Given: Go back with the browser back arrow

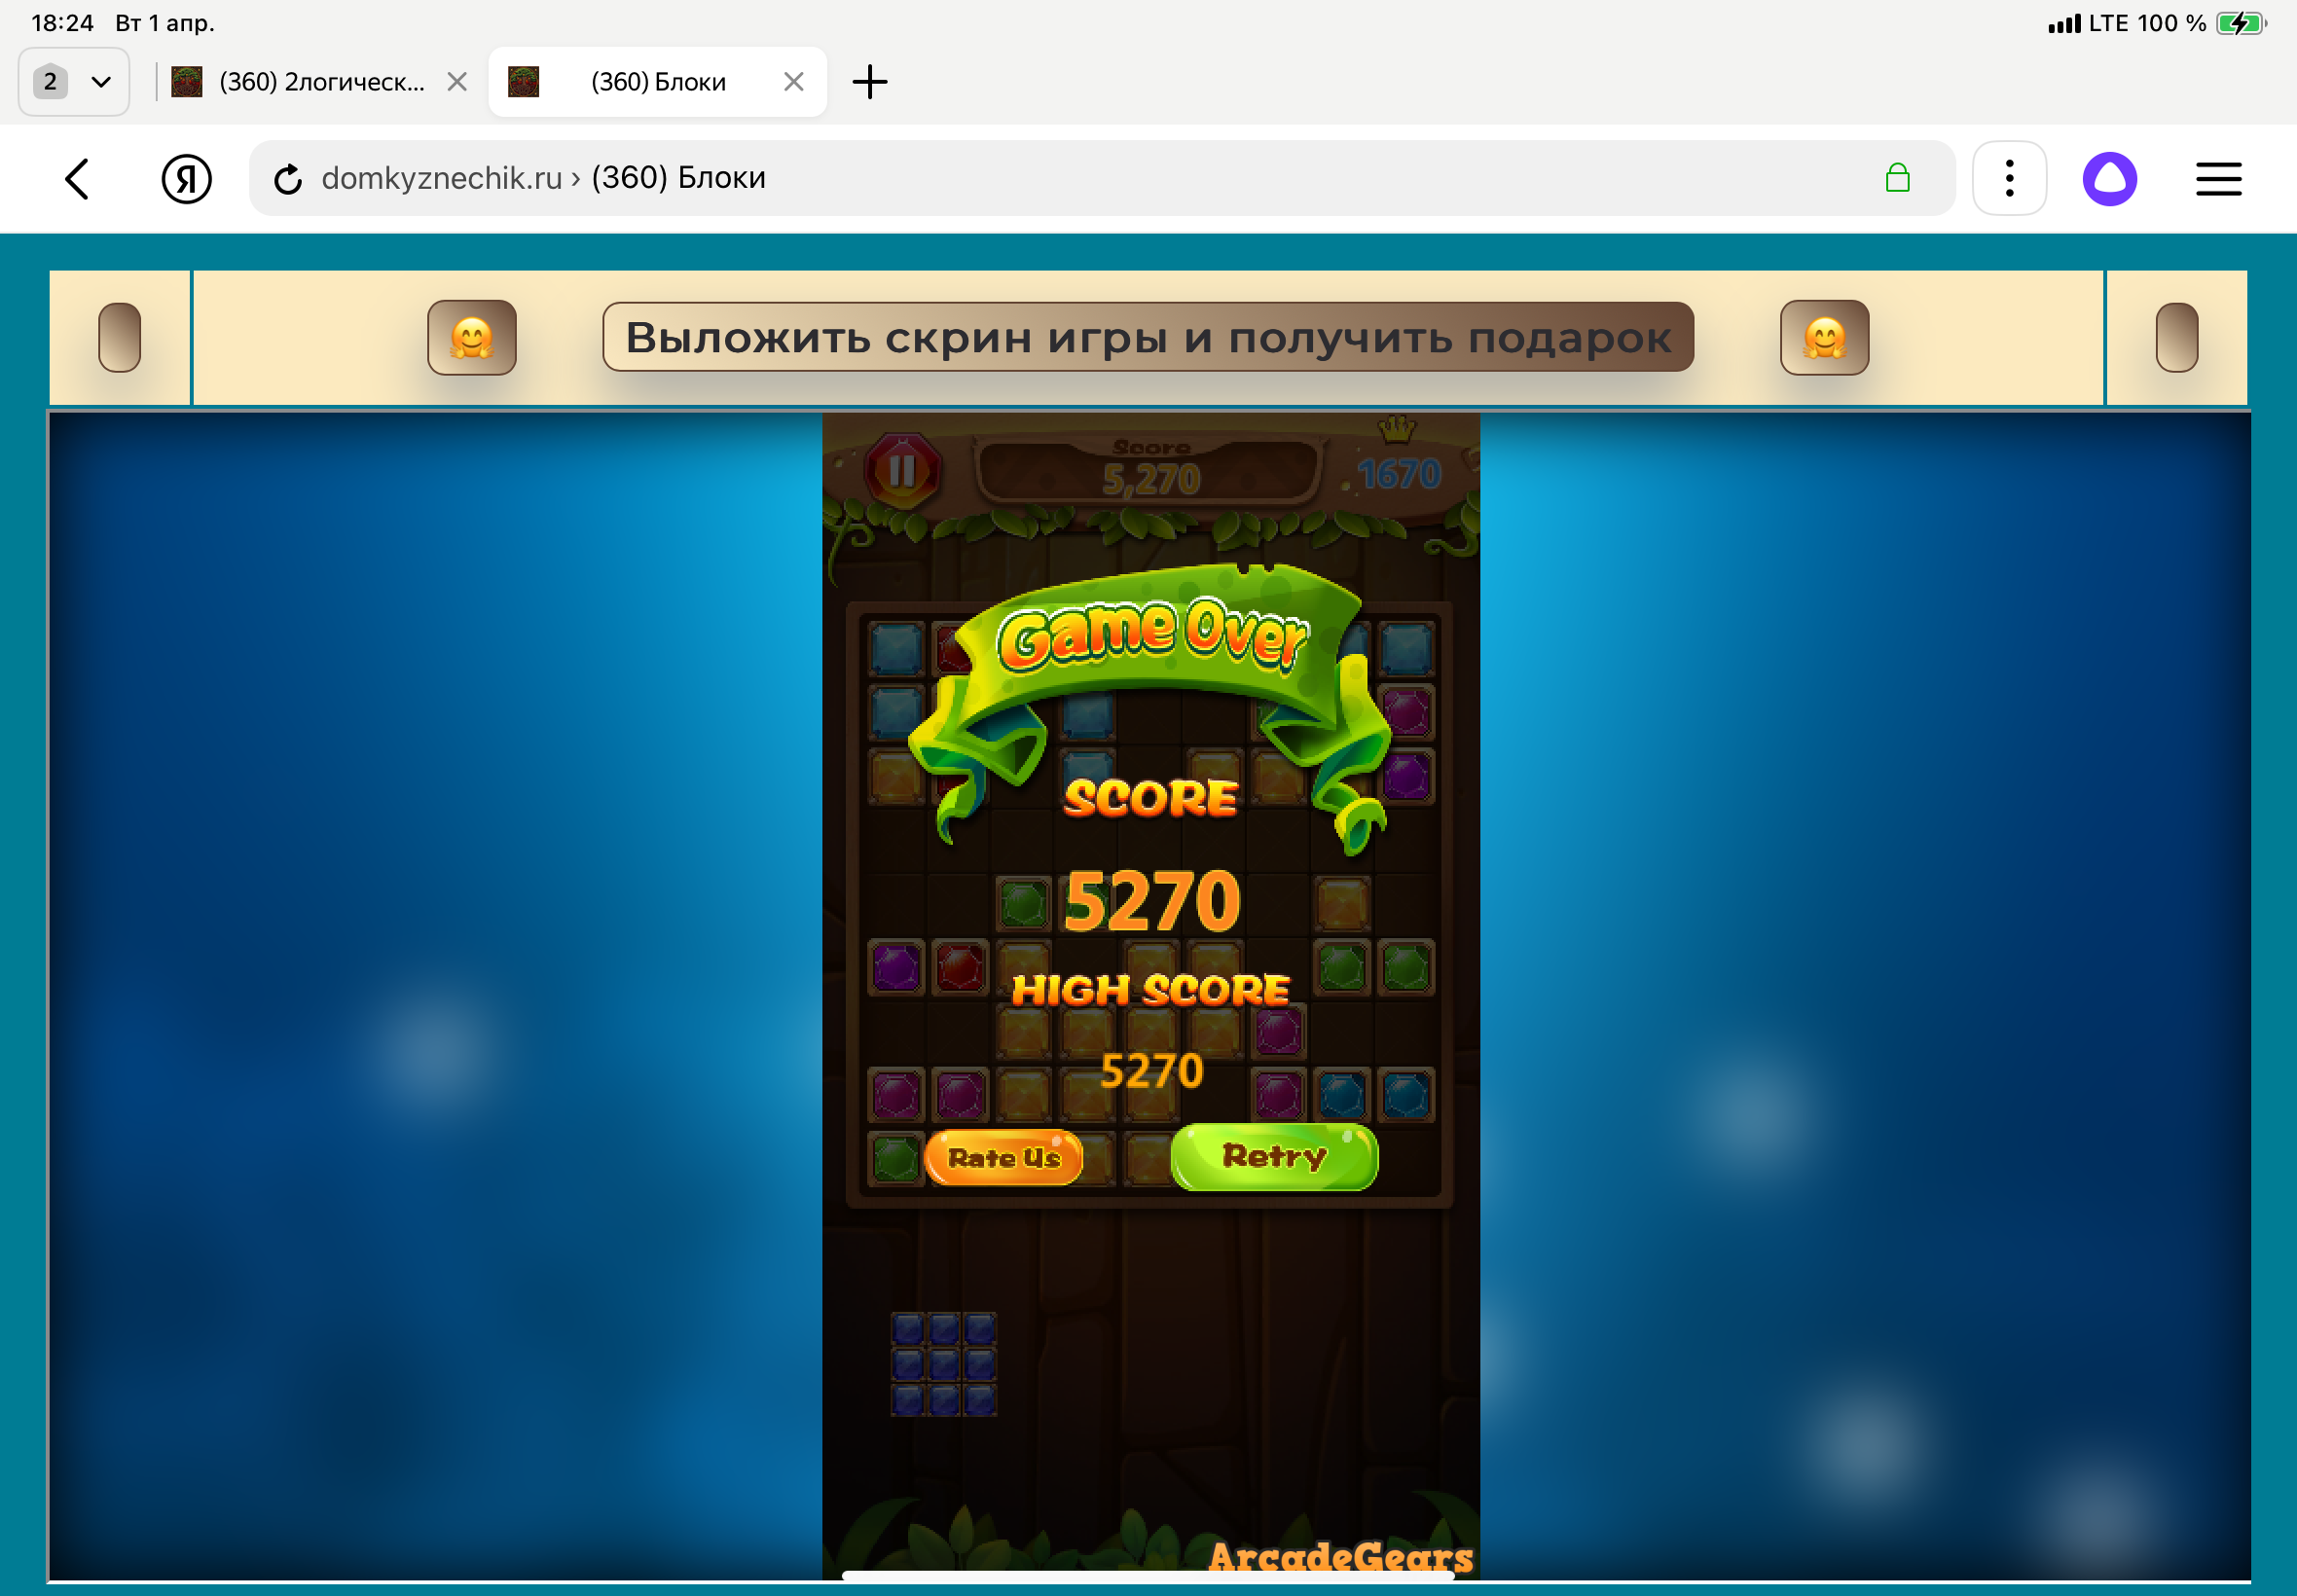Looking at the screenshot, I should (77, 179).
